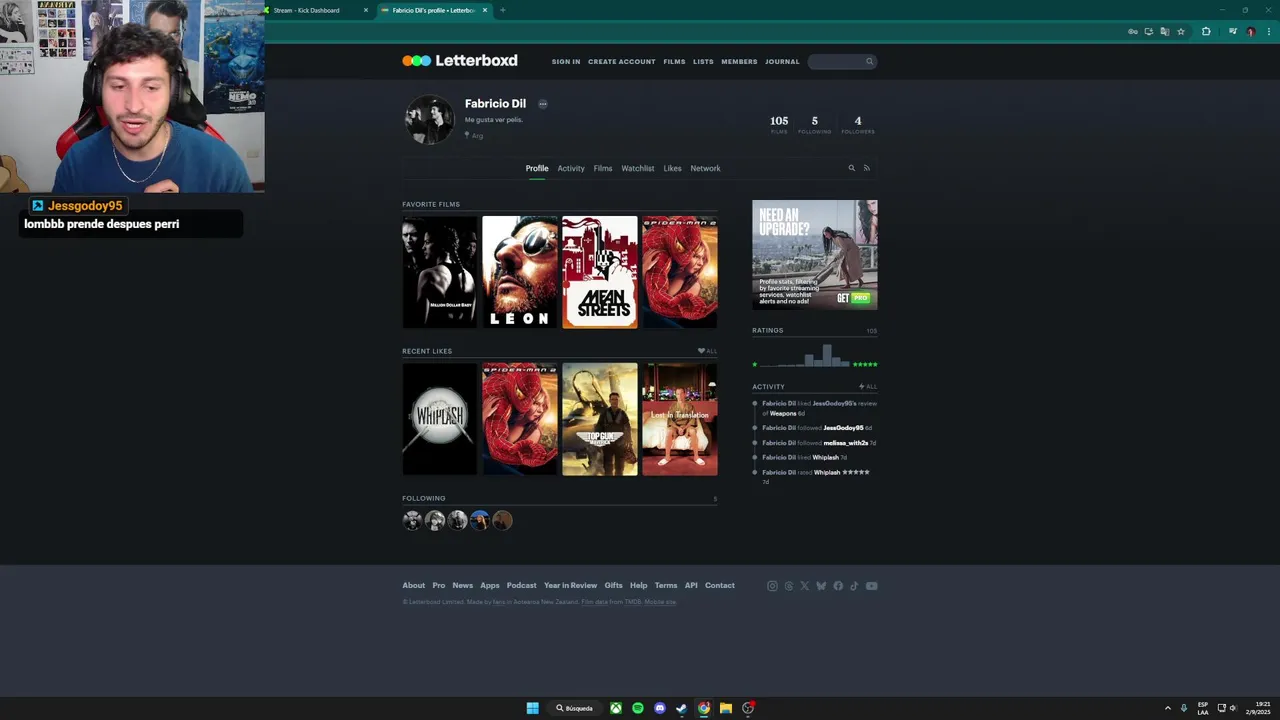Select the Profile tab
The image size is (1280, 720).
[x=537, y=168]
